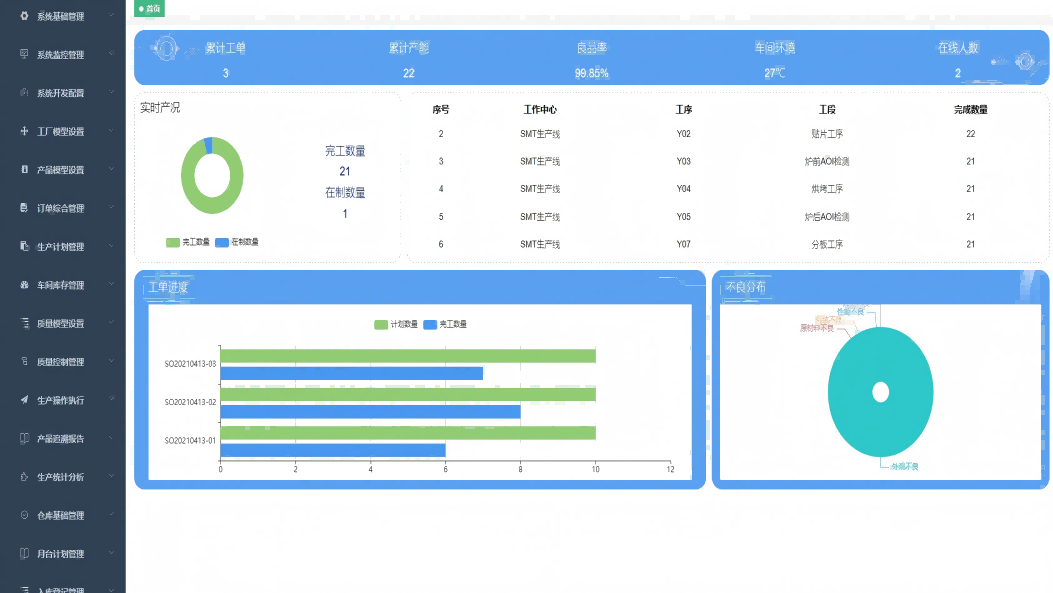The height and width of the screenshot is (593, 1053).
Task: Expand the 质量控制管理 menu chevron
Action: (x=111, y=361)
